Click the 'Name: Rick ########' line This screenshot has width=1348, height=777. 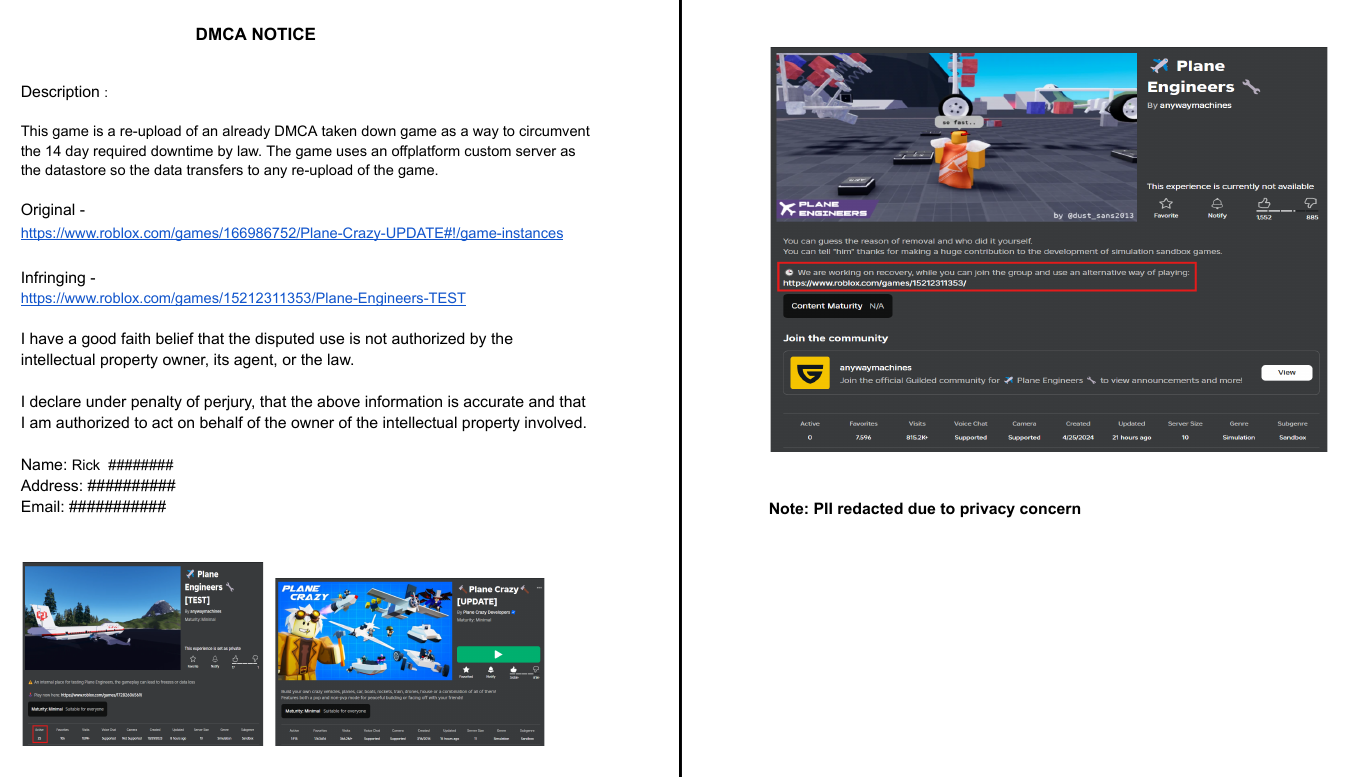pos(97,465)
